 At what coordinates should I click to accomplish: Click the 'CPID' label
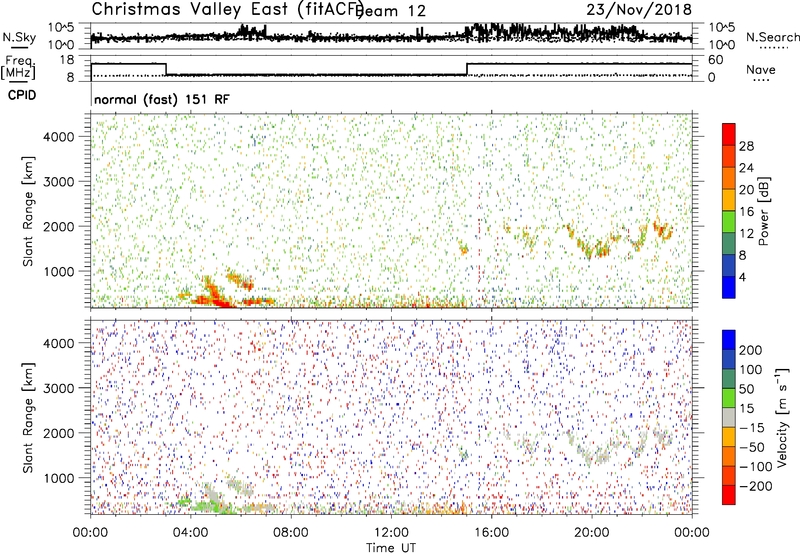pos(22,95)
